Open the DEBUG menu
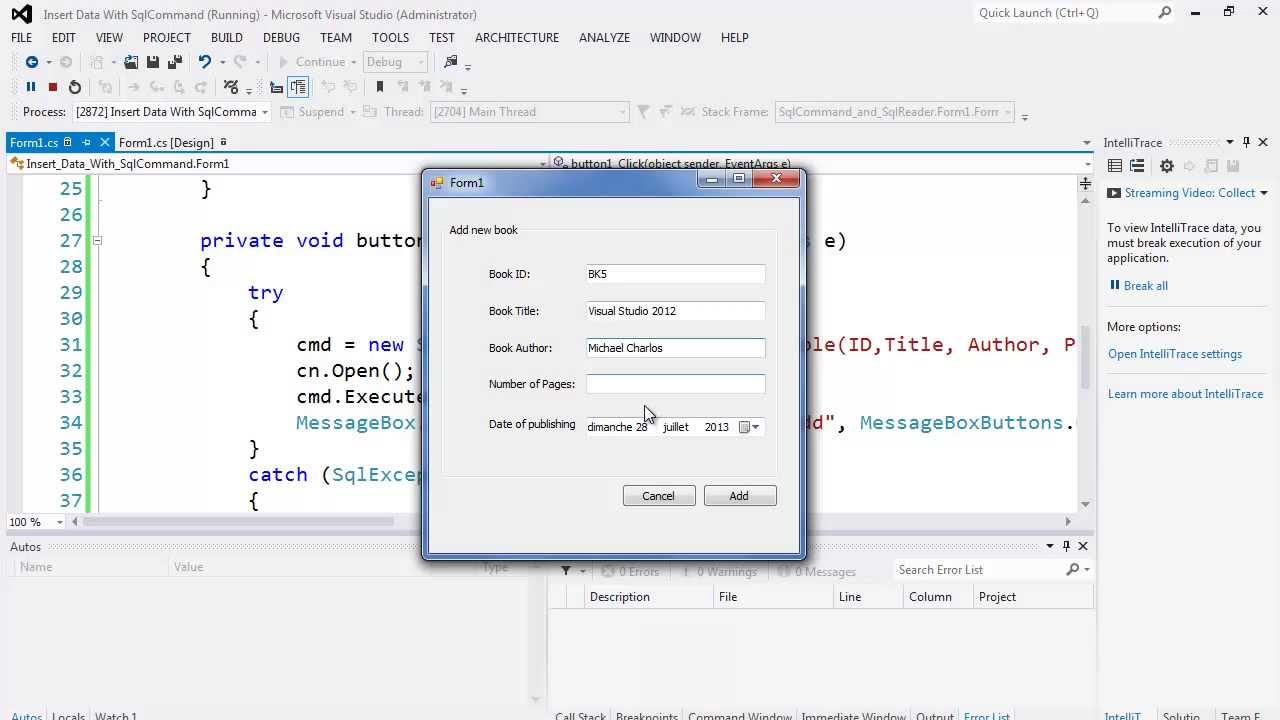The image size is (1280, 720). 281,37
